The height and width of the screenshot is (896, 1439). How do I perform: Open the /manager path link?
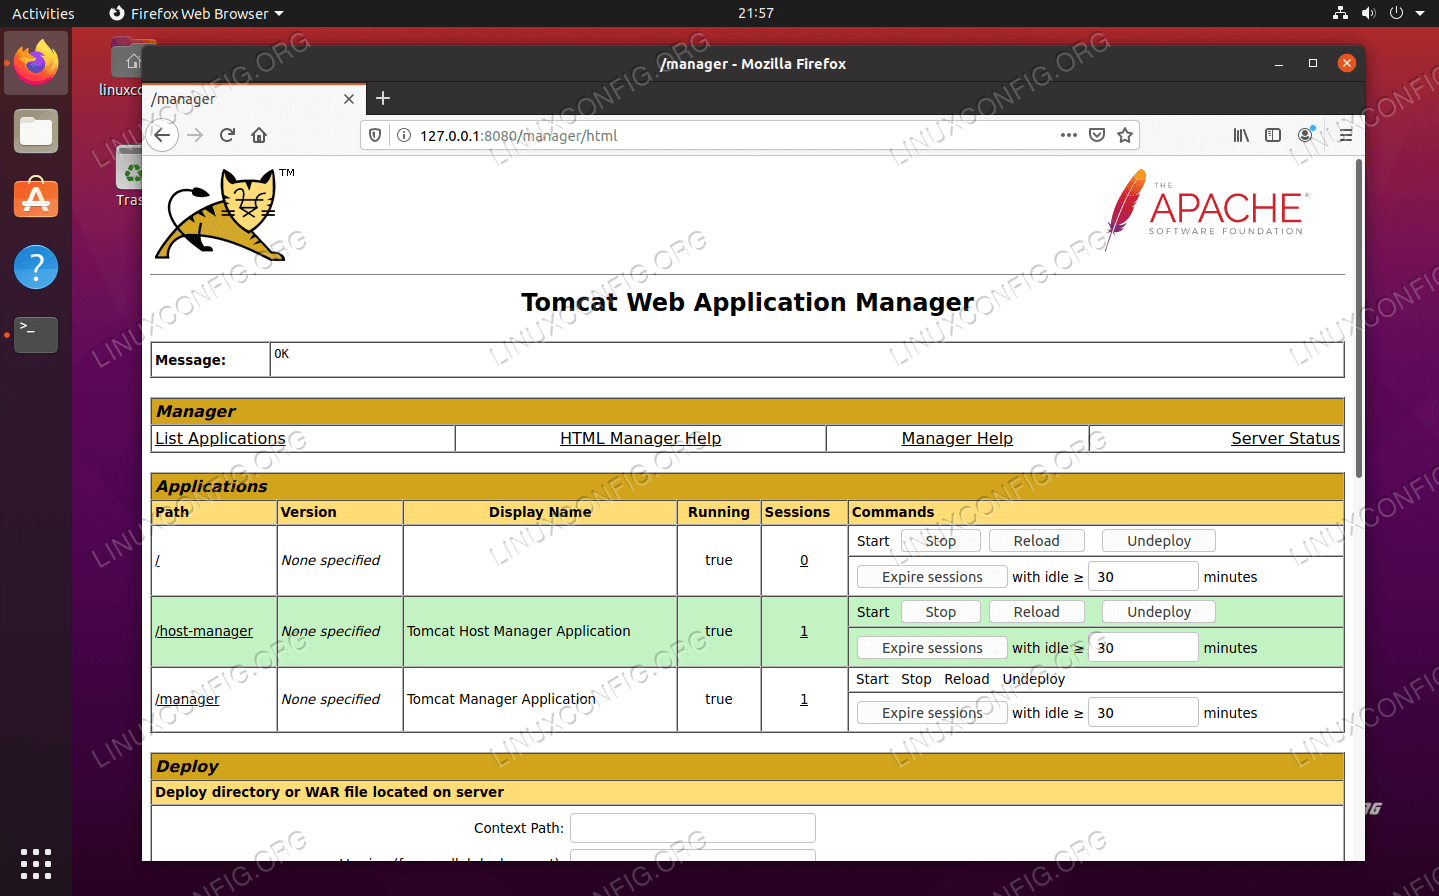(x=187, y=699)
